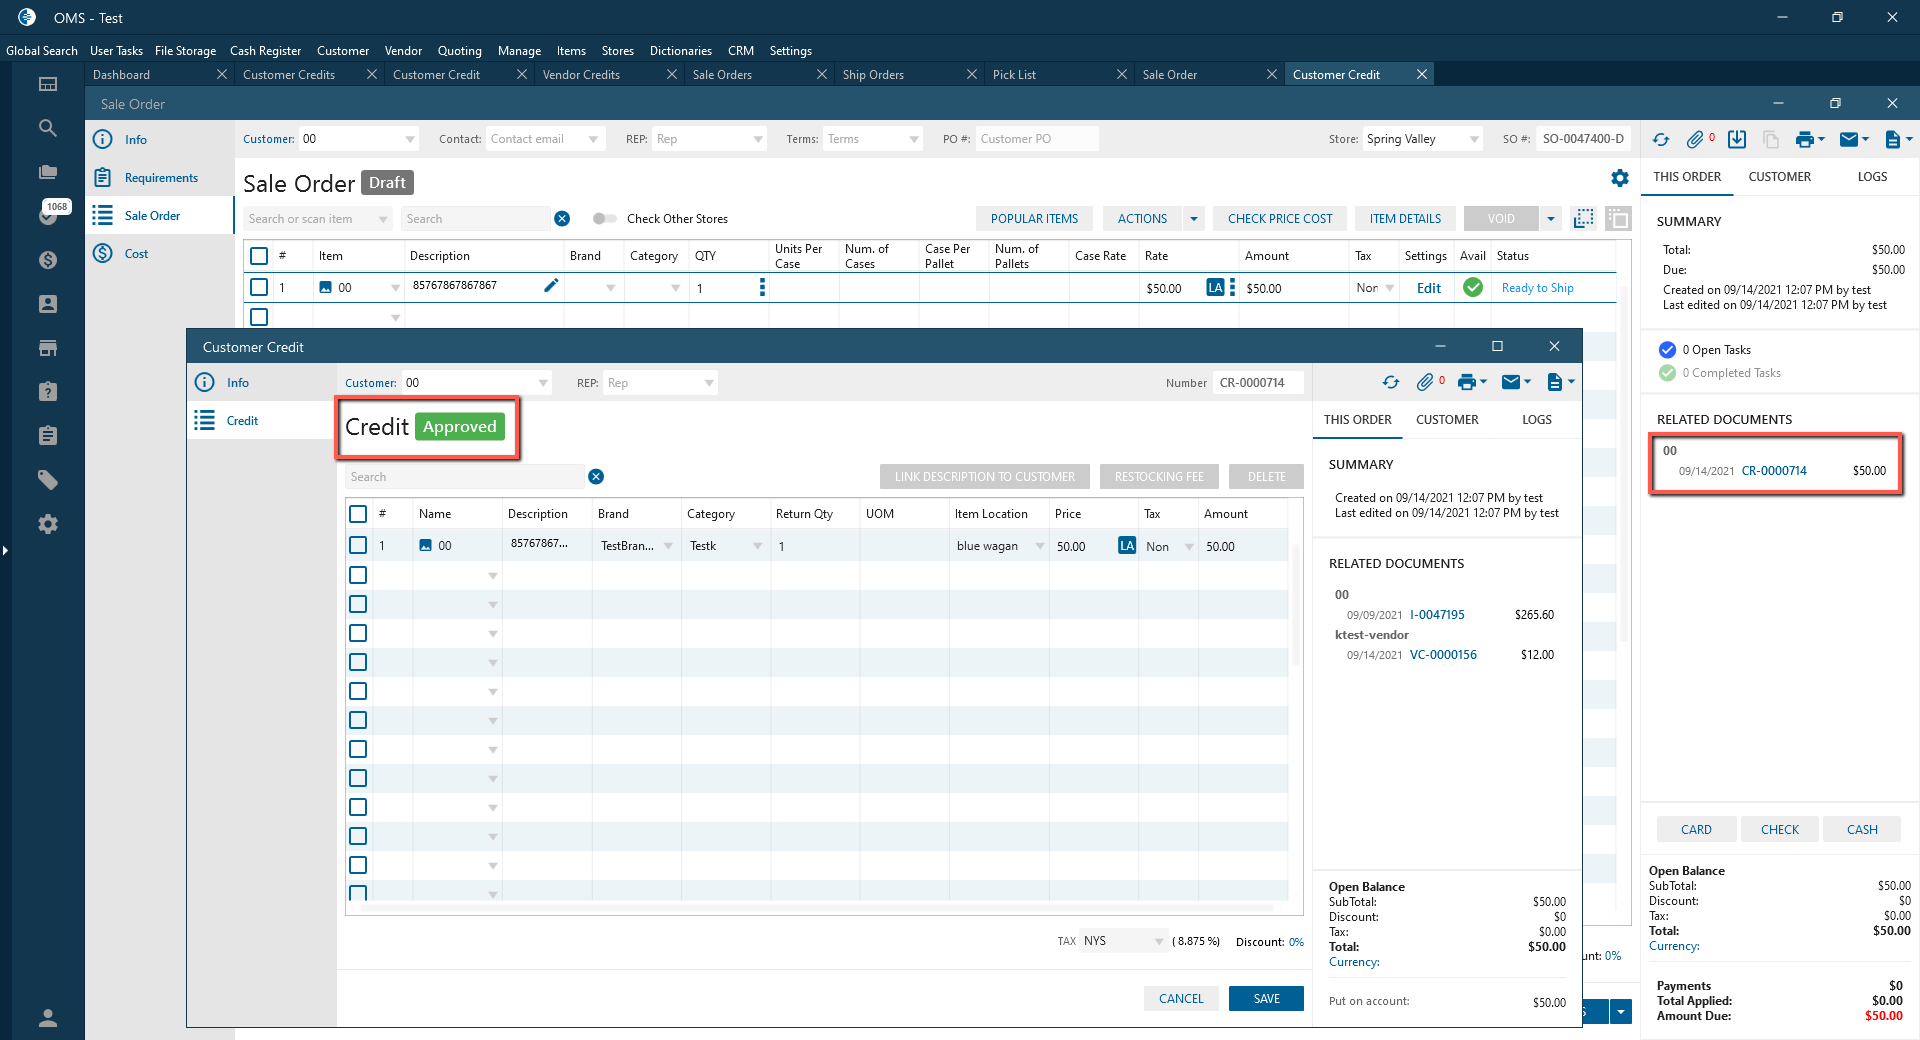1920x1040 pixels.
Task: Open the Dictionaries menu
Action: coord(680,51)
